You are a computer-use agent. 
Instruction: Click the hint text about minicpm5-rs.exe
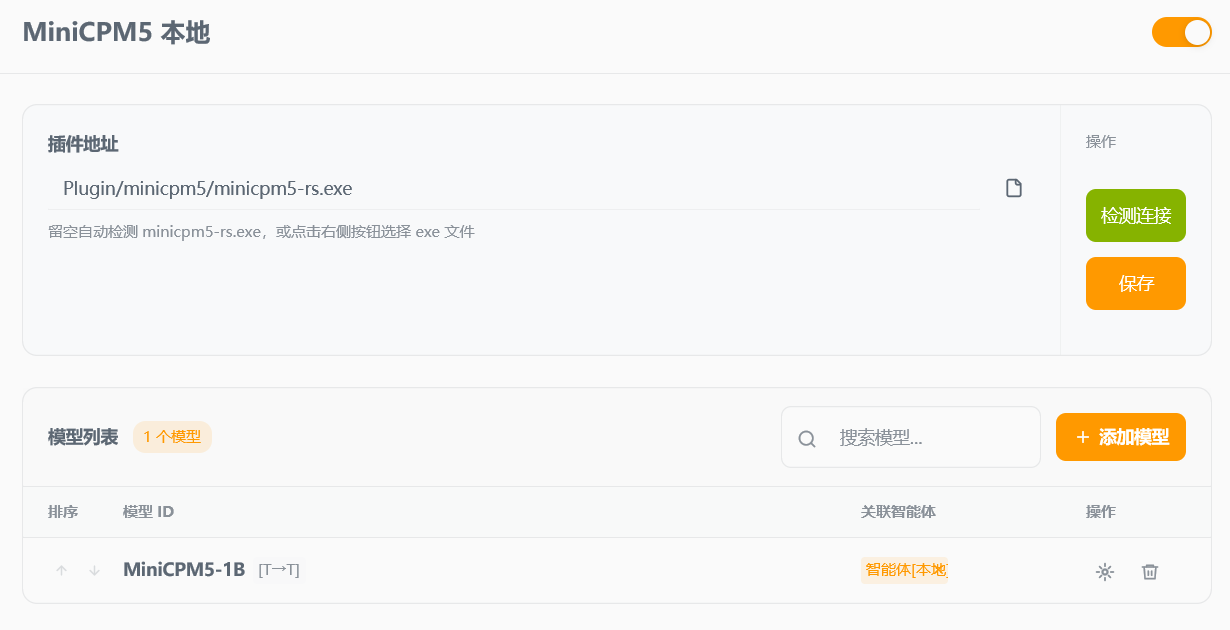click(261, 232)
